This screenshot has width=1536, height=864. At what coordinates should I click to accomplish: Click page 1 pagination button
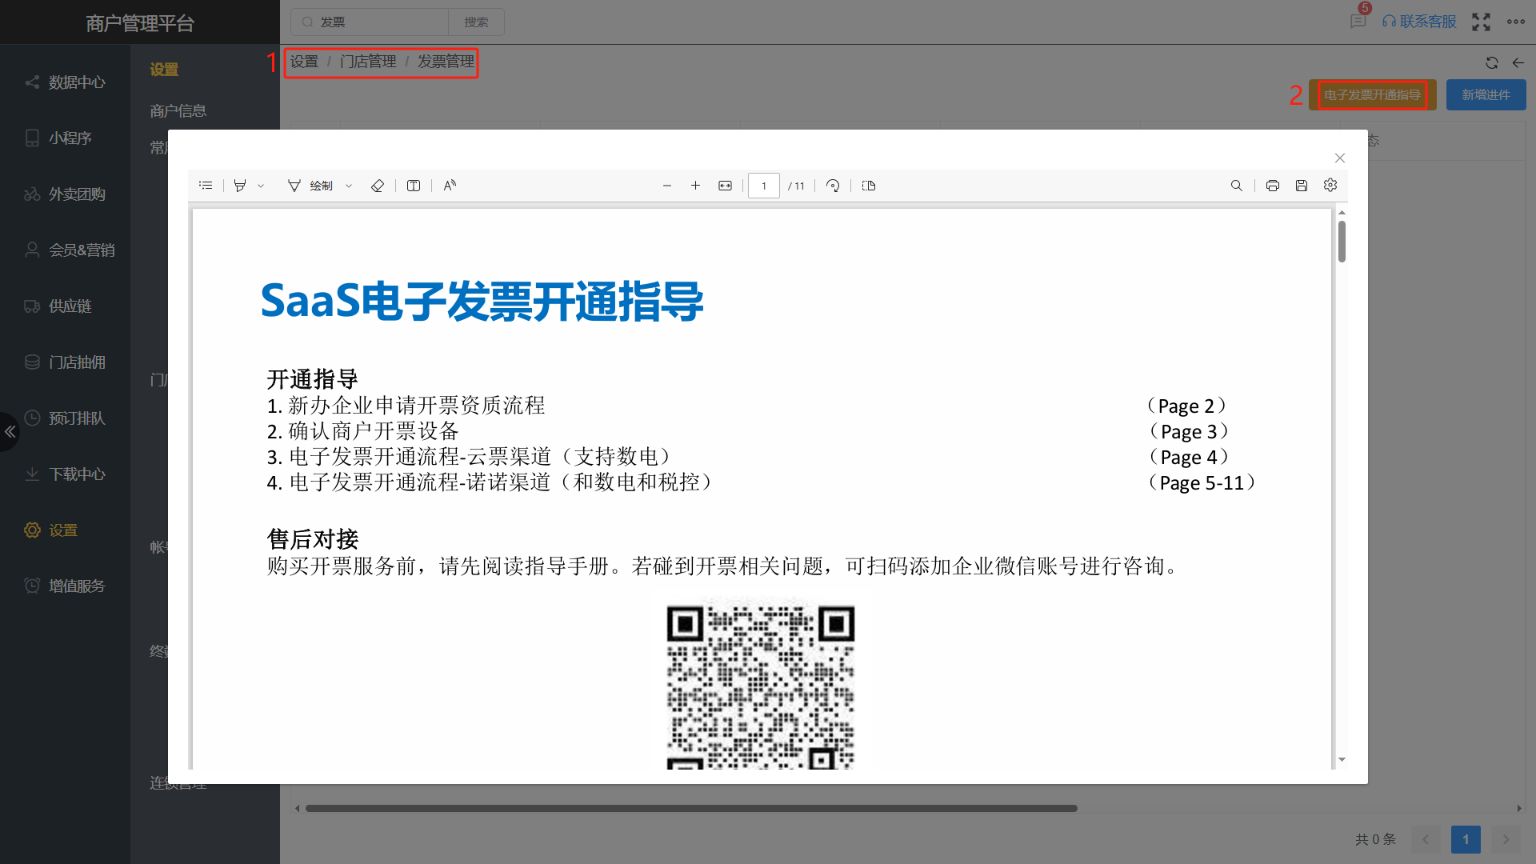[1466, 839]
